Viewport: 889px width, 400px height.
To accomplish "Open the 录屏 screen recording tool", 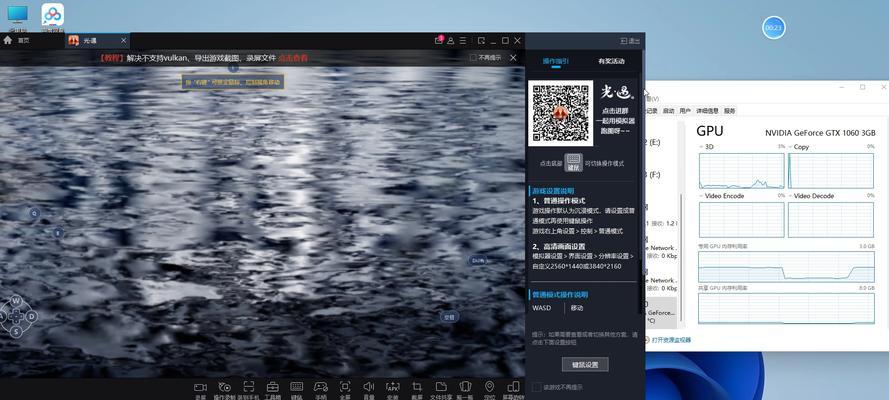I will [200, 387].
